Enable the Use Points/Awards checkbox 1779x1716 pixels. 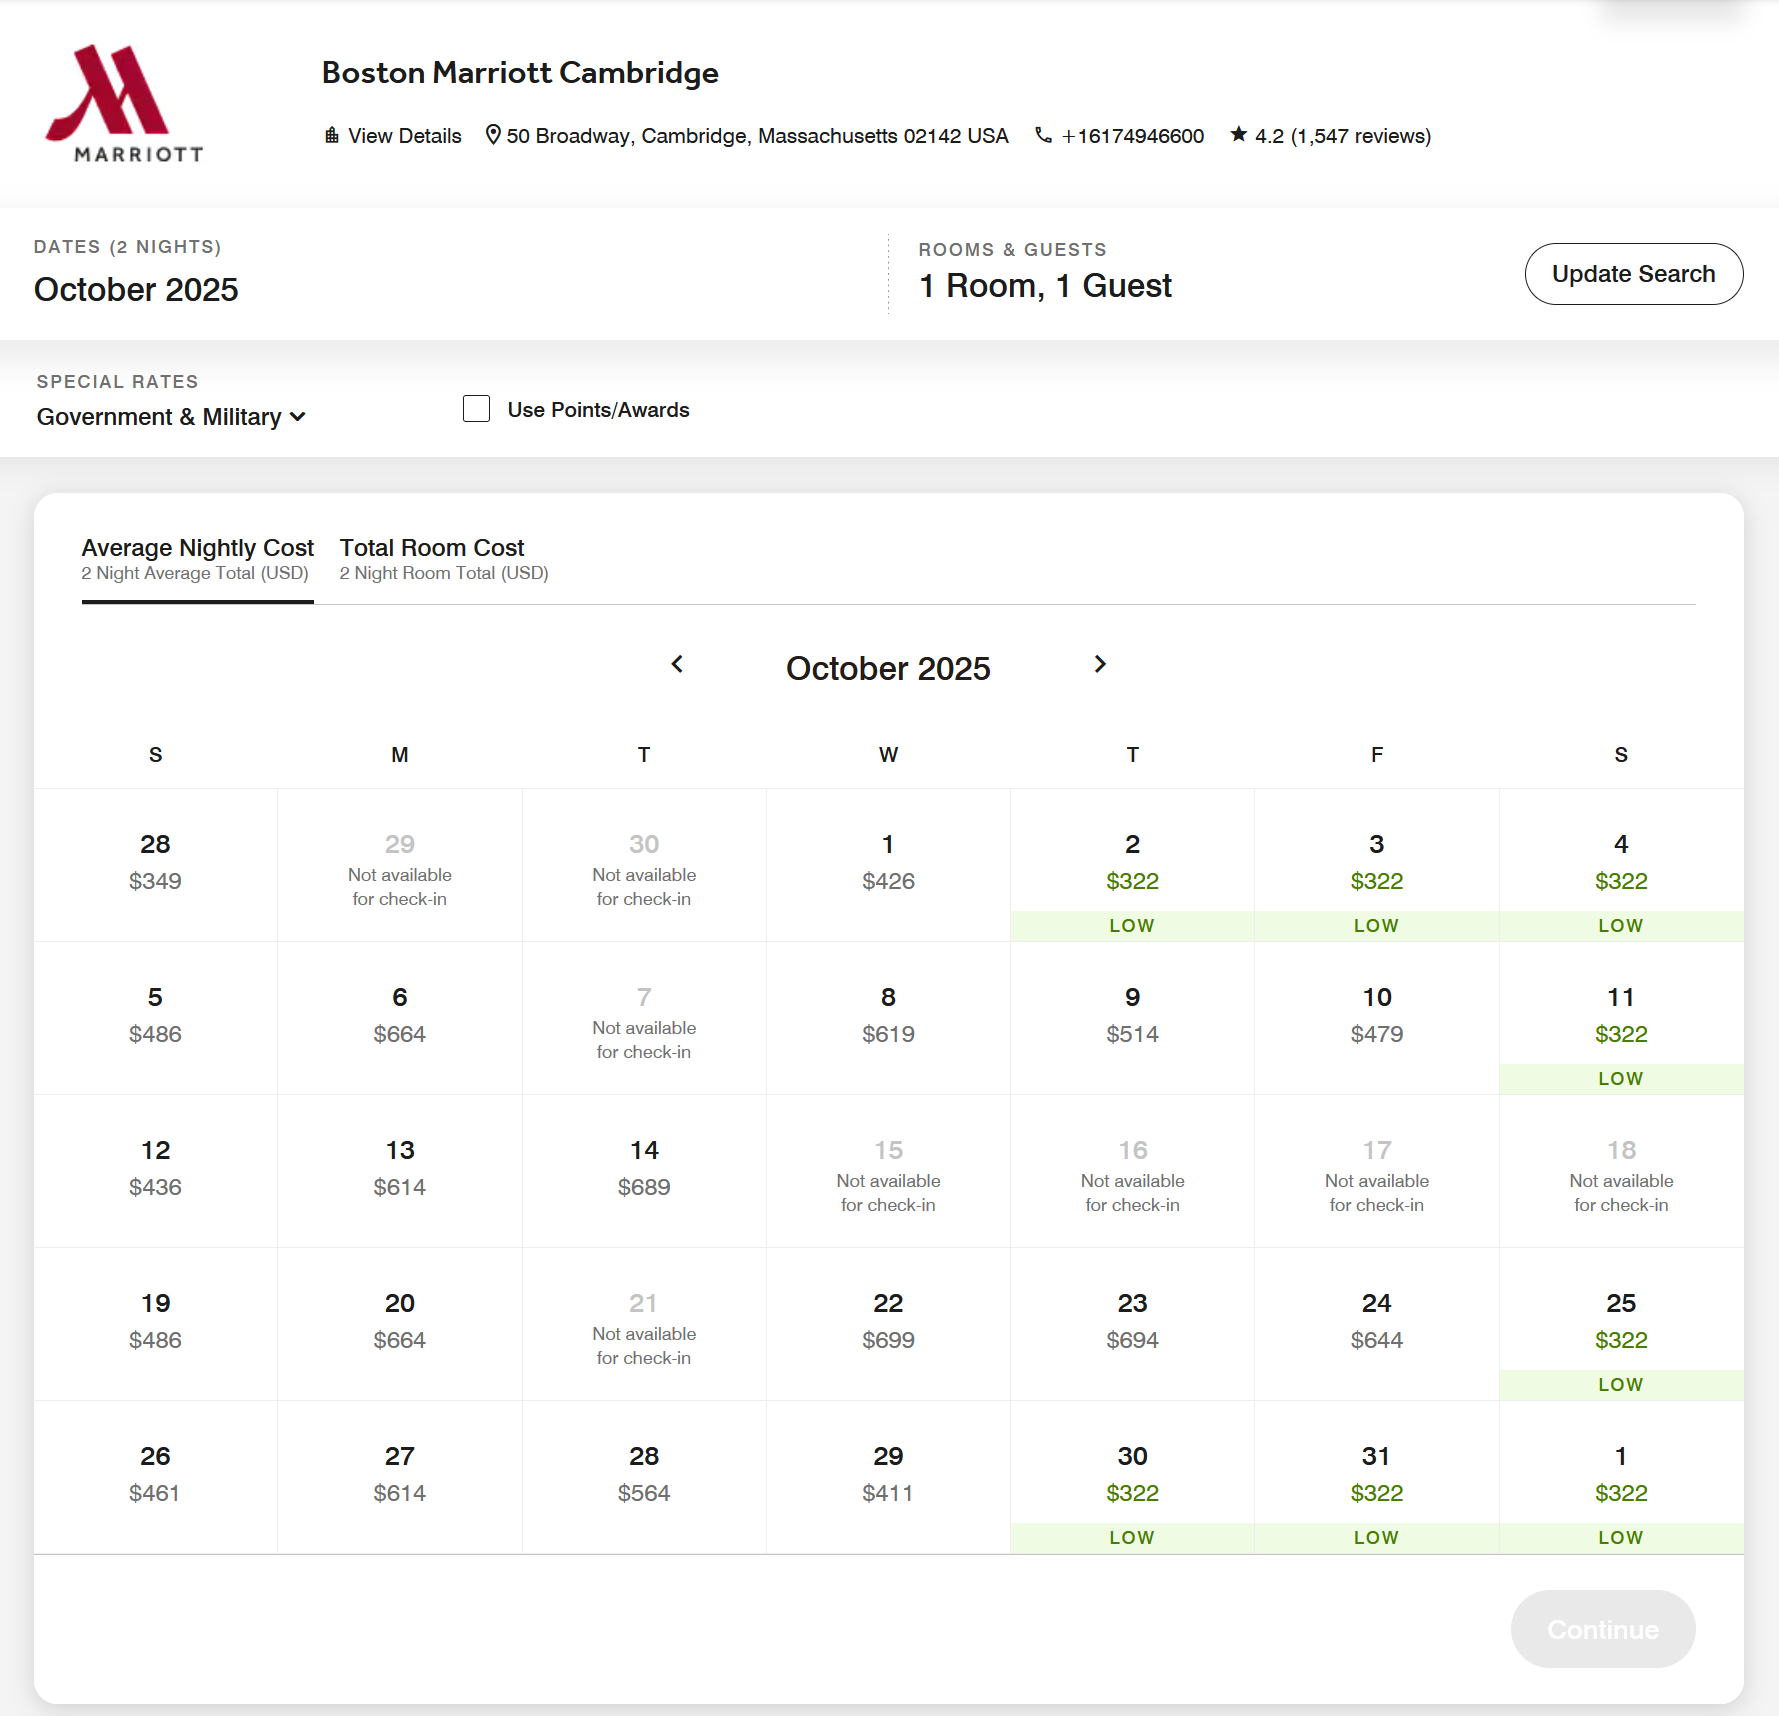[x=476, y=409]
